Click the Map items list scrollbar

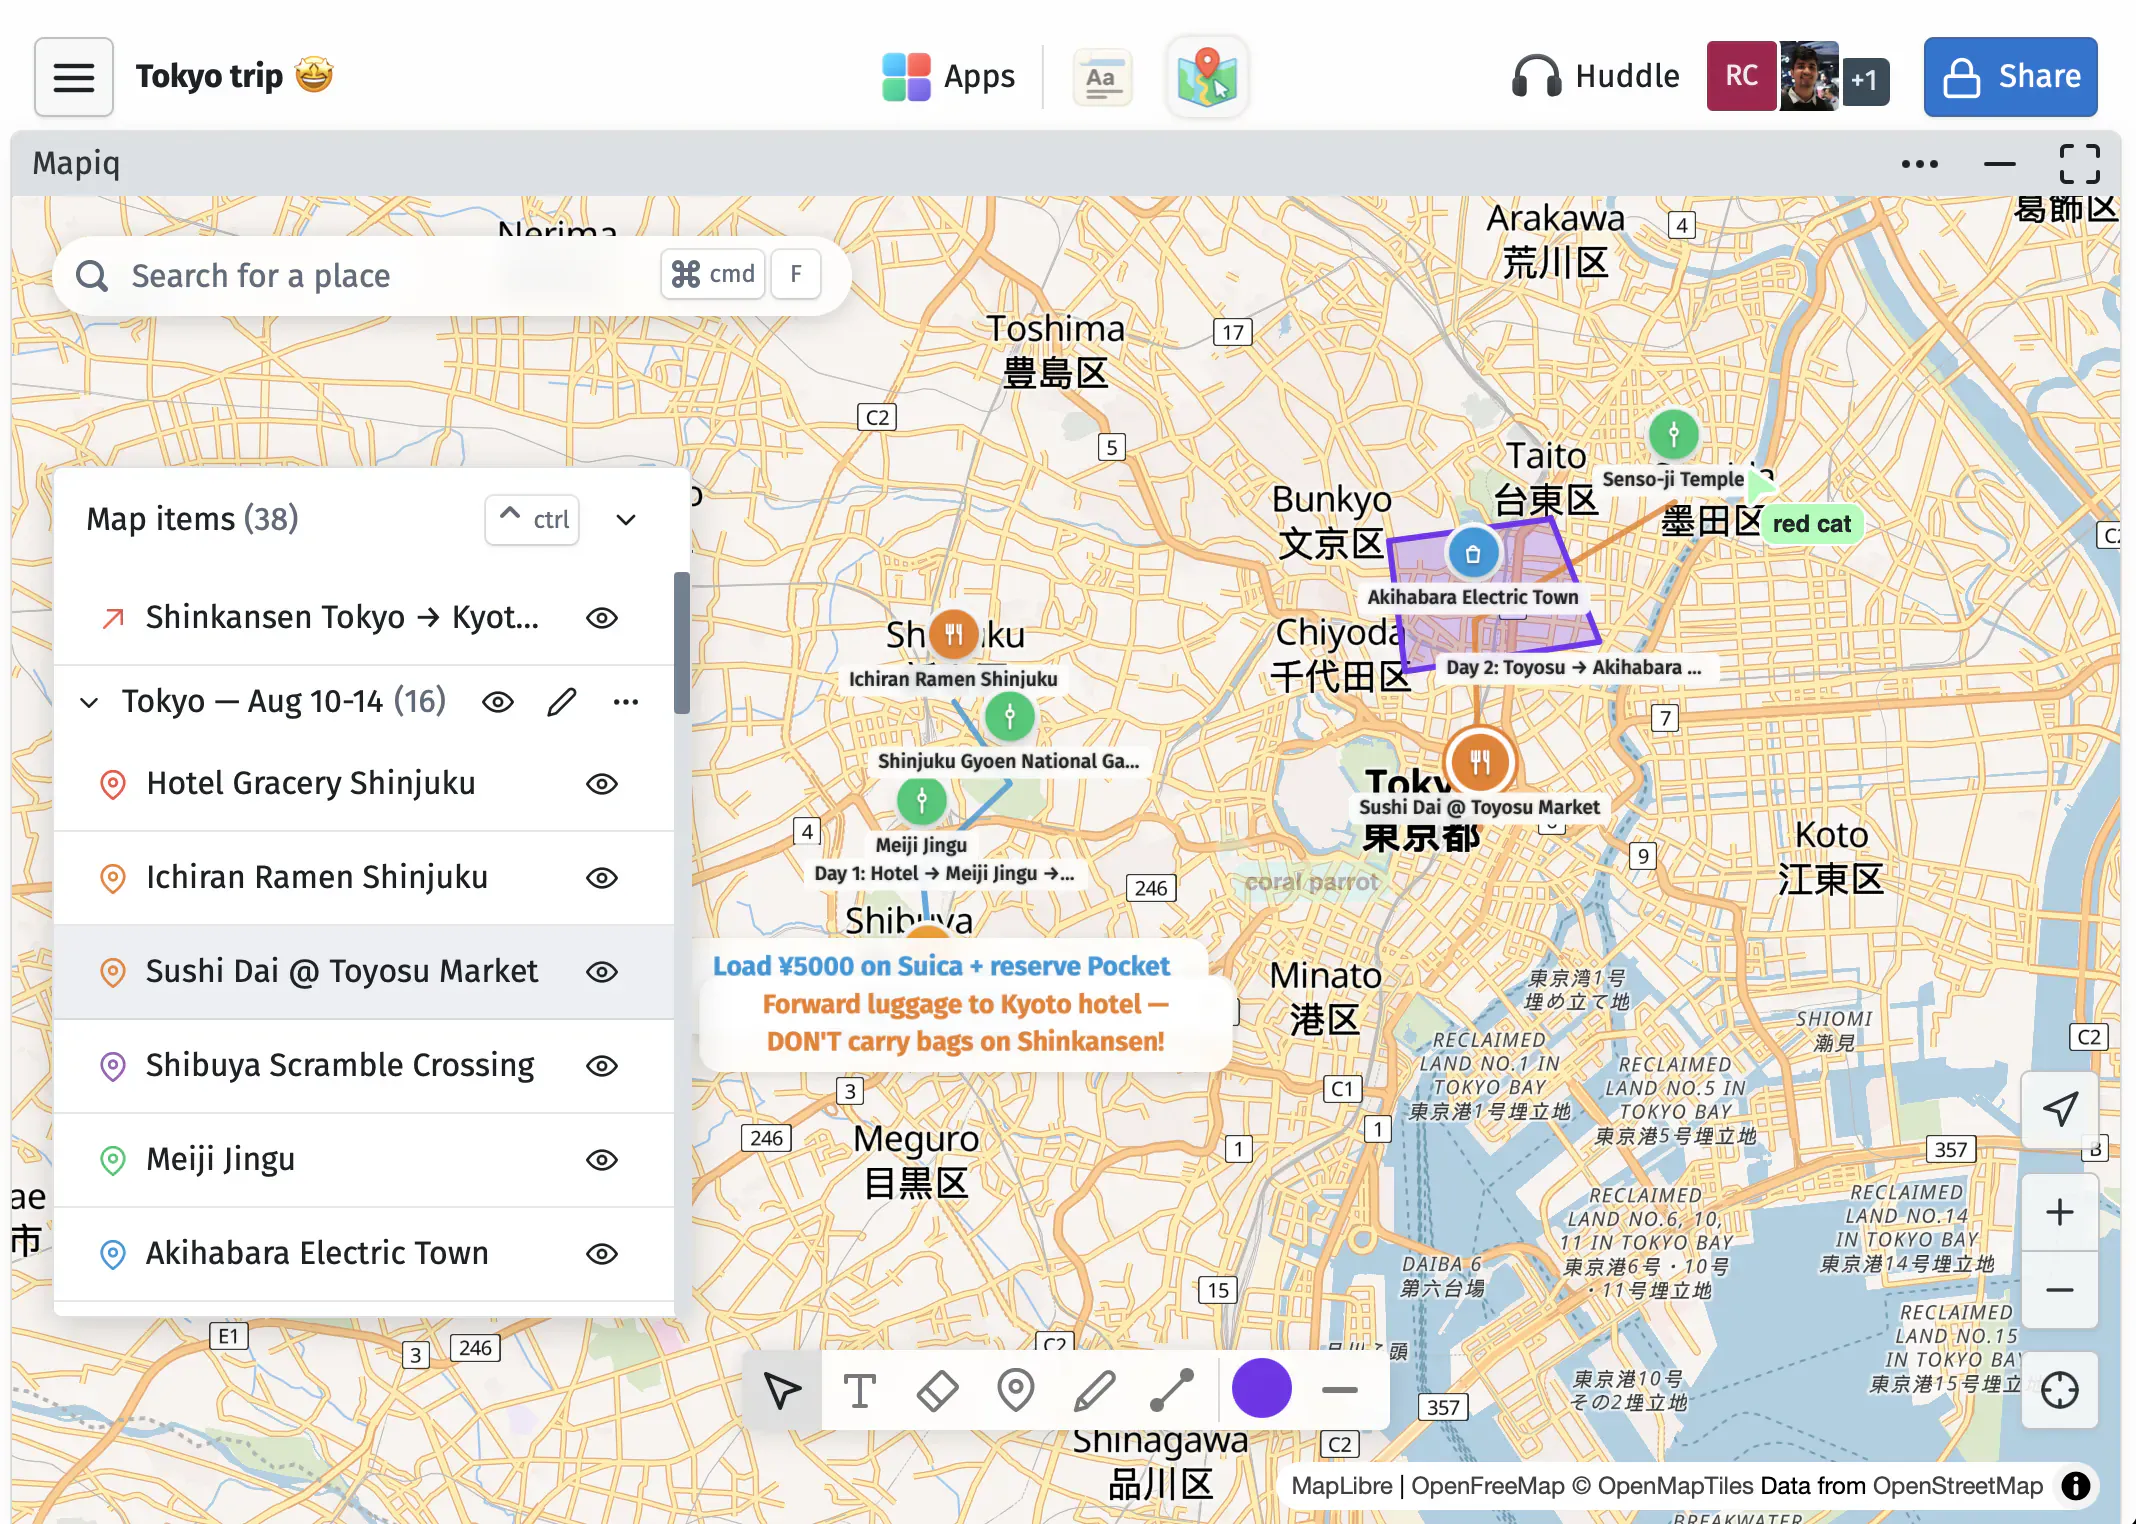pos(682,643)
